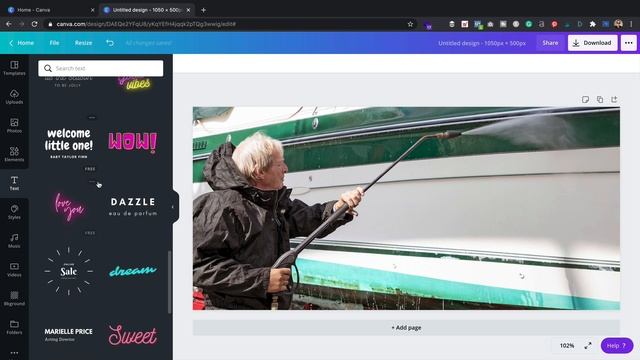Add the neon 'love you' text template
This screenshot has width=640, height=360.
pyautogui.click(x=69, y=207)
